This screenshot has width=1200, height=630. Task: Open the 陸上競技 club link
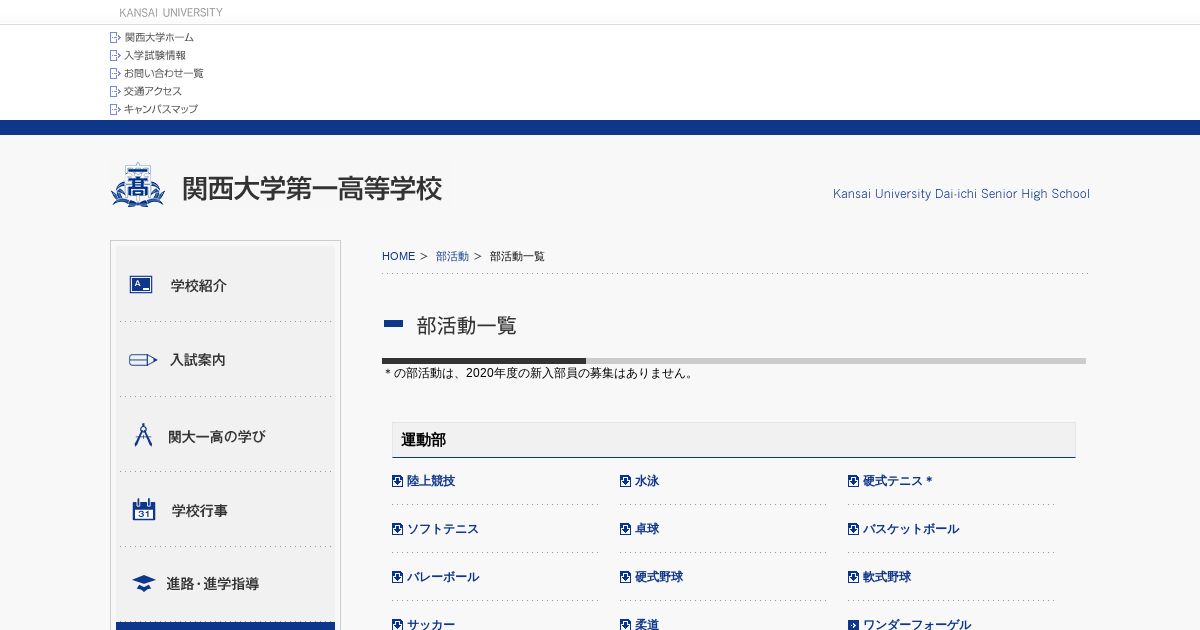coord(431,481)
